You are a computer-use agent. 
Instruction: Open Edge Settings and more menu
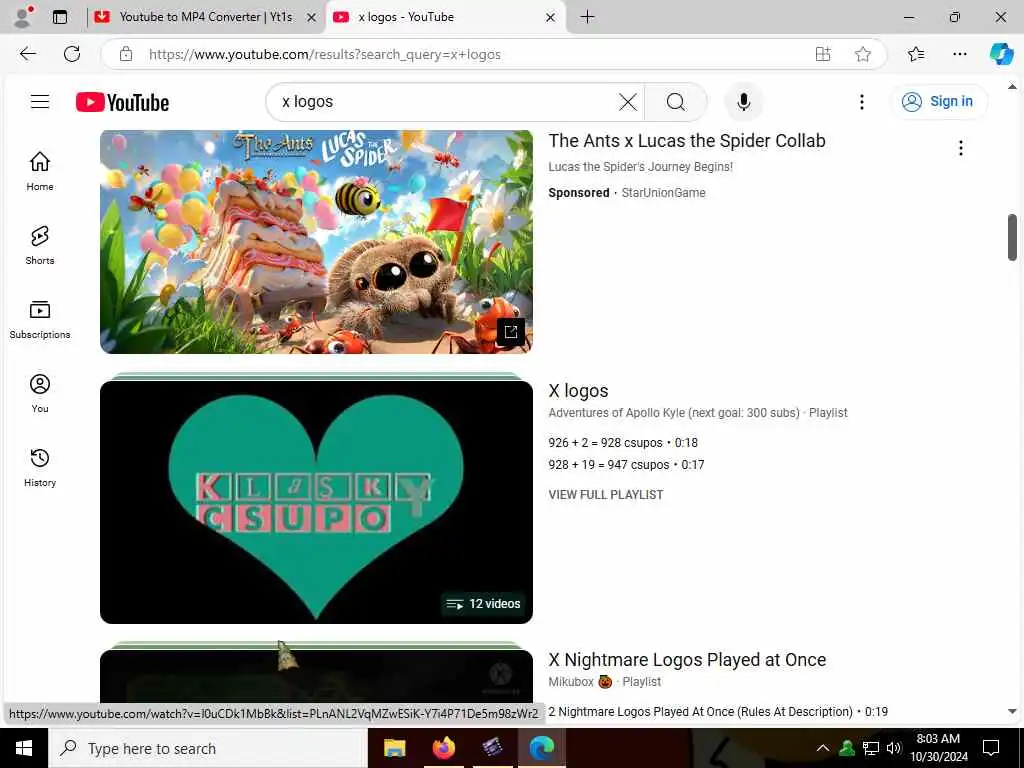pos(959,54)
